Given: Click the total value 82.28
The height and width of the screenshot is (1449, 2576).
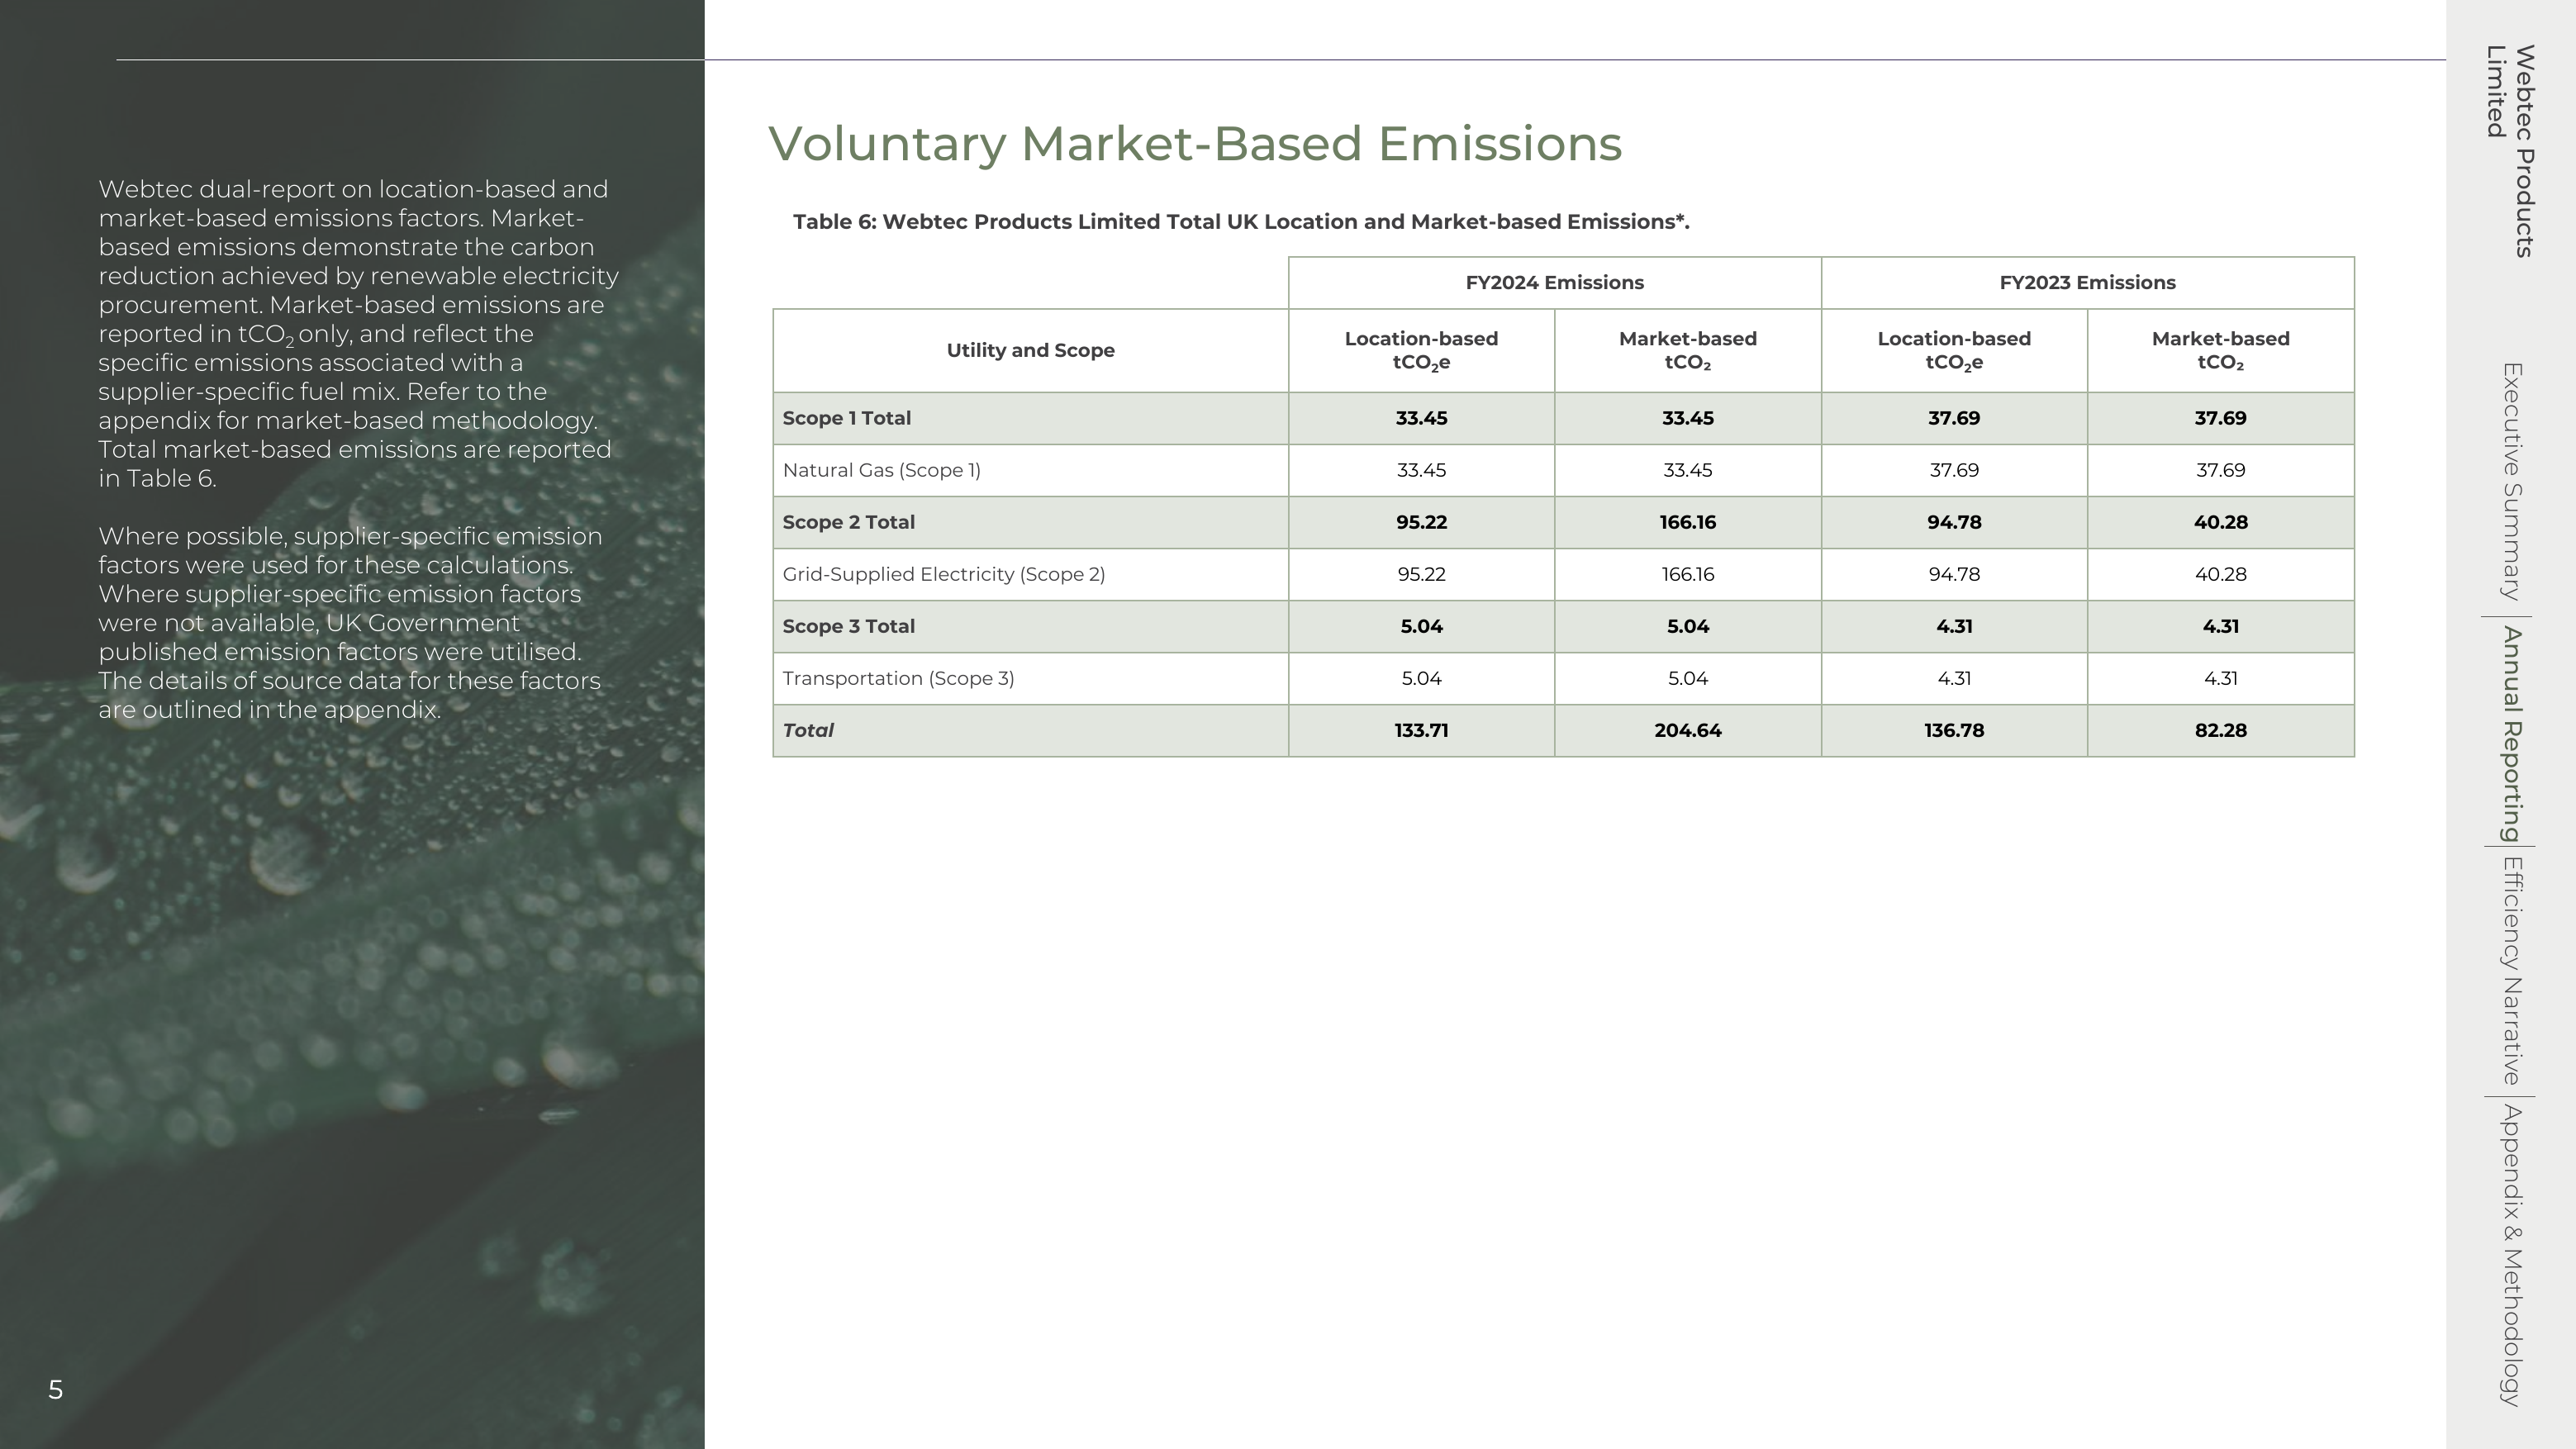Looking at the screenshot, I should (x=2220, y=730).
